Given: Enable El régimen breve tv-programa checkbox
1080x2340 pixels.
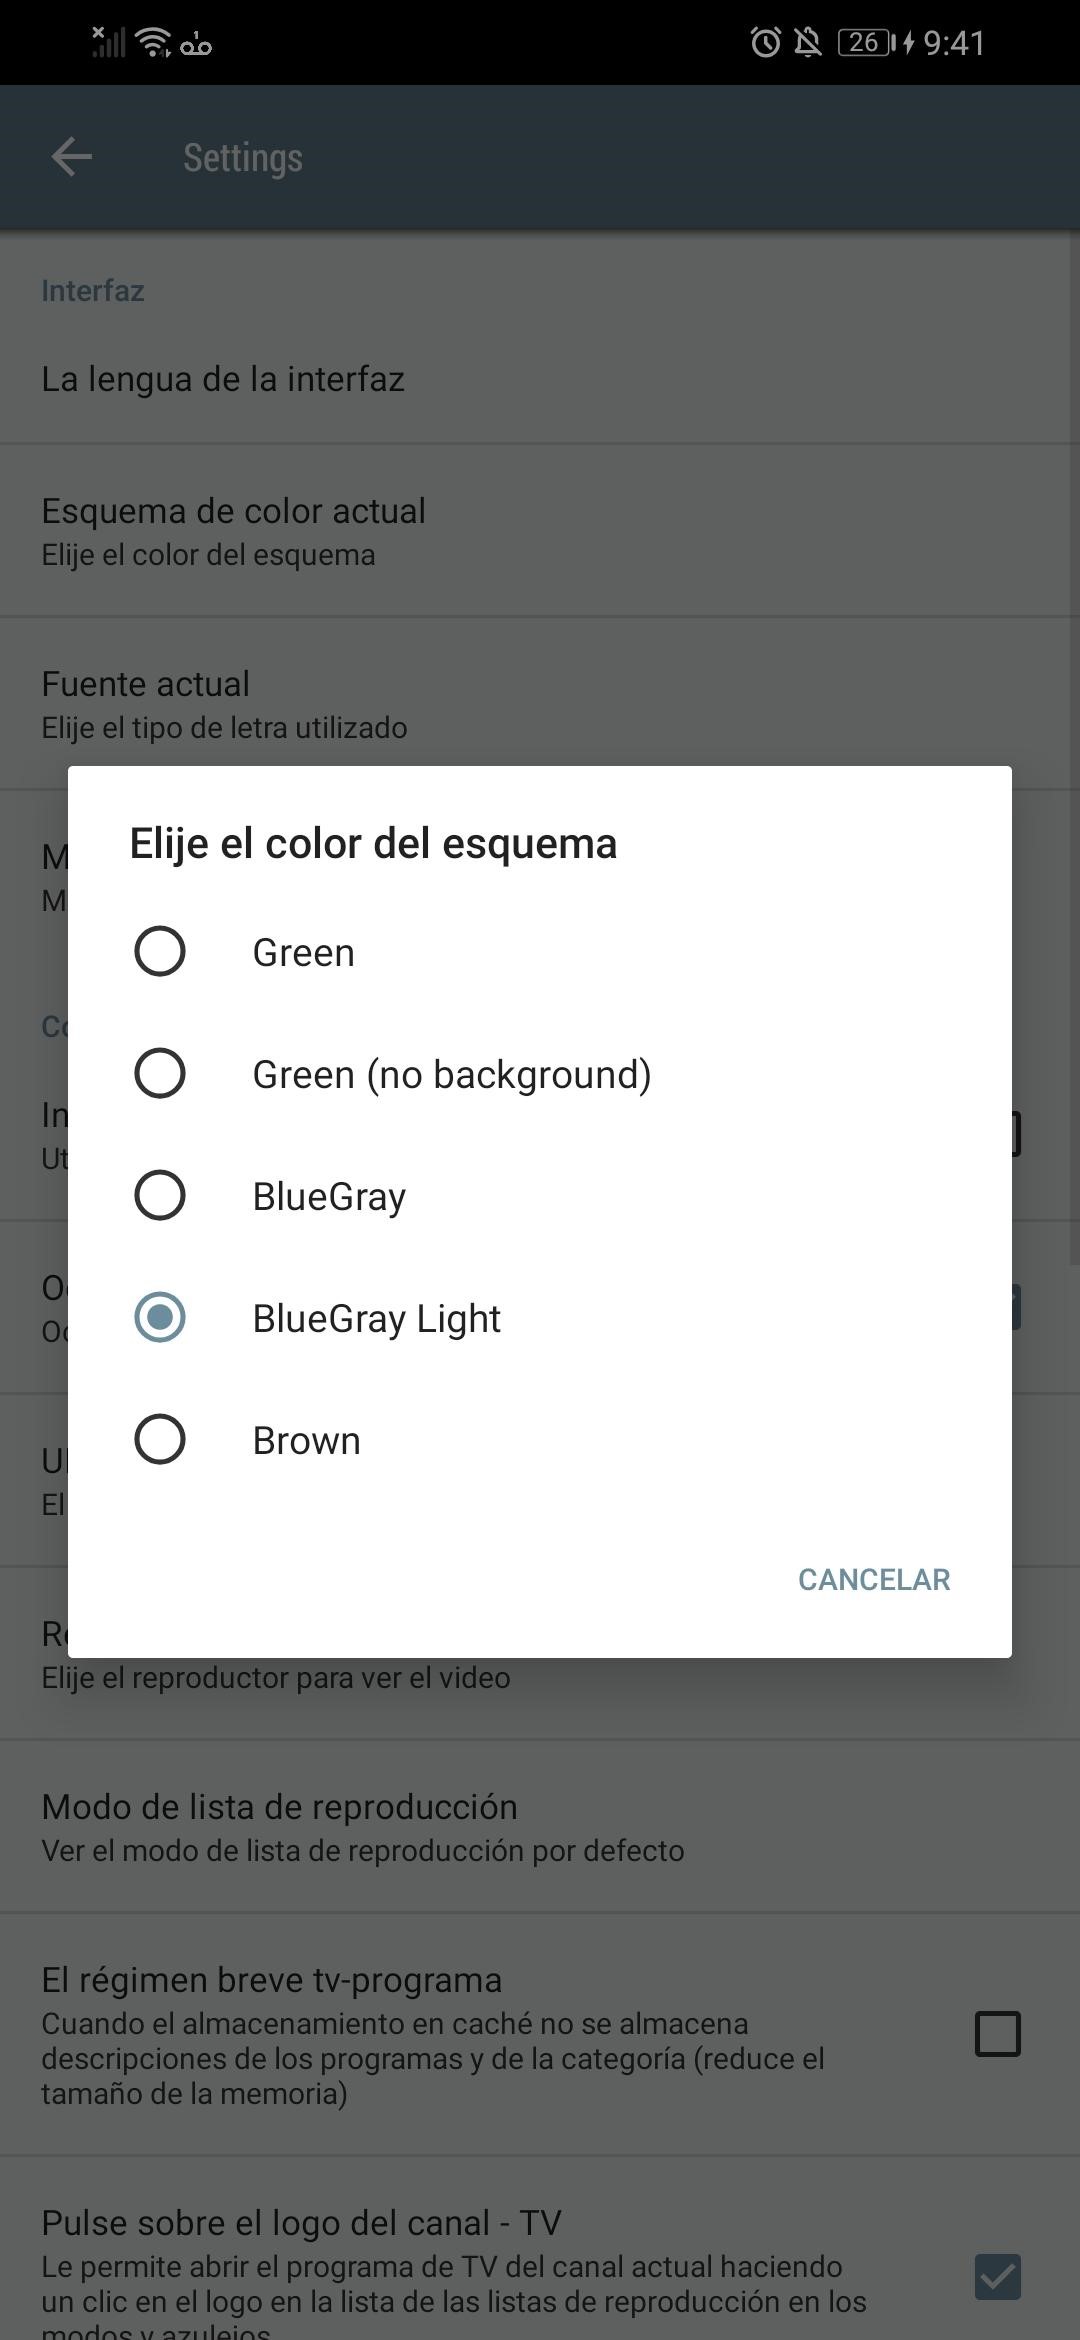Looking at the screenshot, I should click(997, 2034).
